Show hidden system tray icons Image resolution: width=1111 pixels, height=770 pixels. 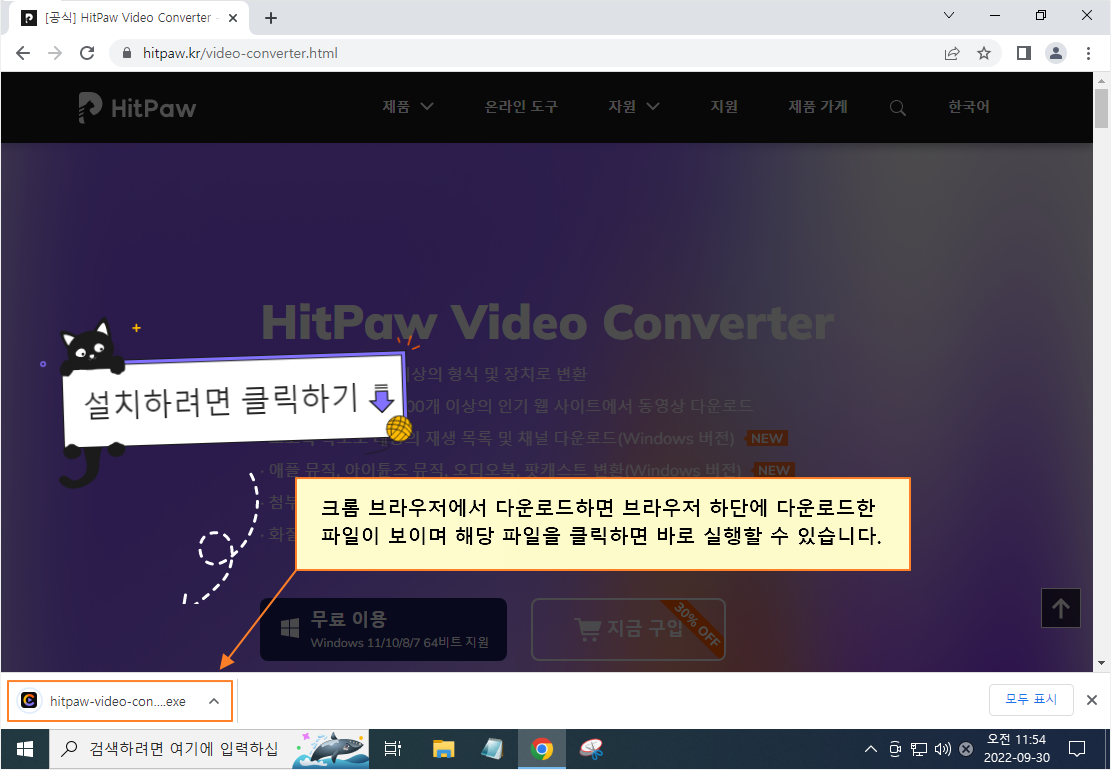pyautogui.click(x=871, y=749)
